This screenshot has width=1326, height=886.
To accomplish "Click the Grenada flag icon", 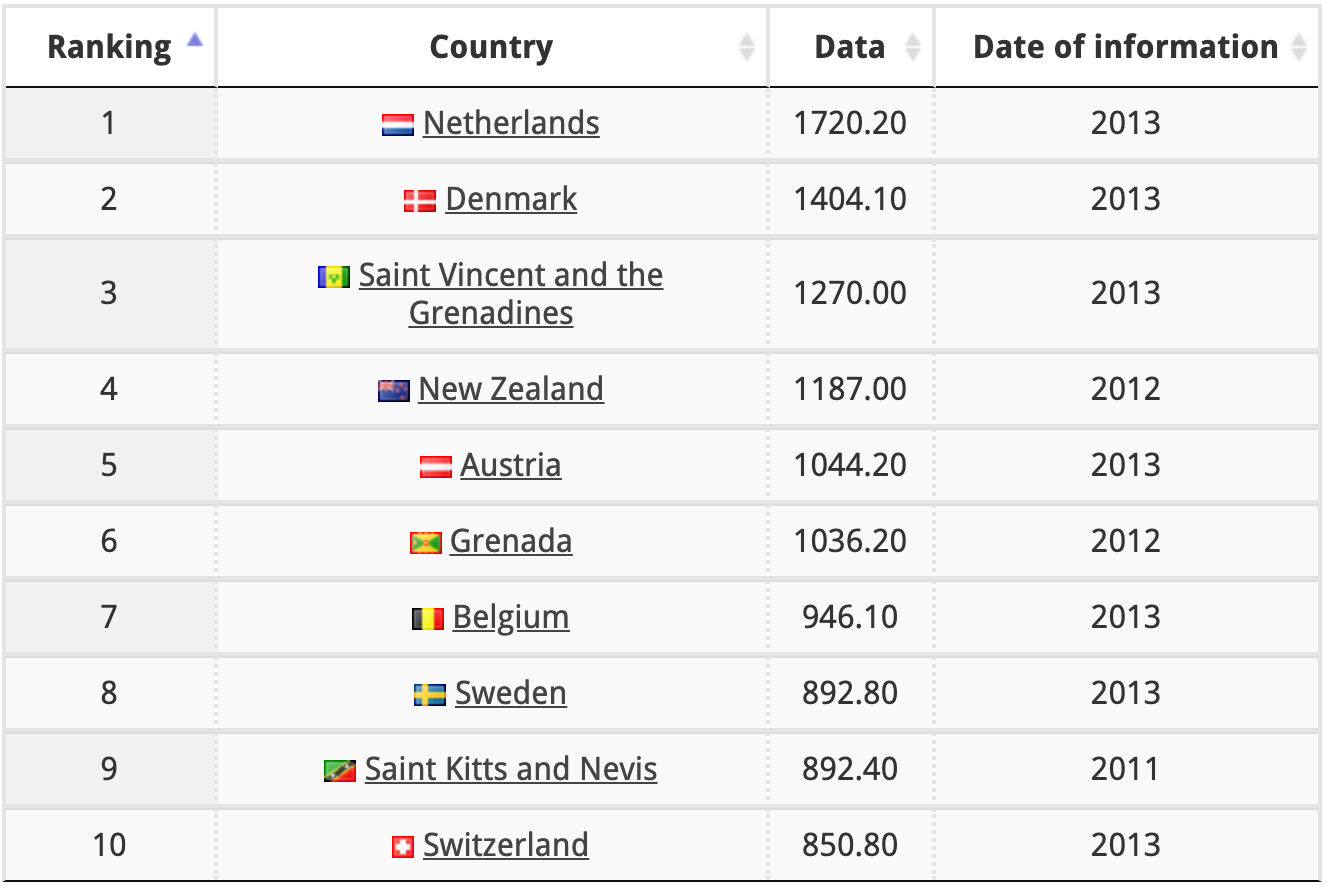I will coord(426,543).
